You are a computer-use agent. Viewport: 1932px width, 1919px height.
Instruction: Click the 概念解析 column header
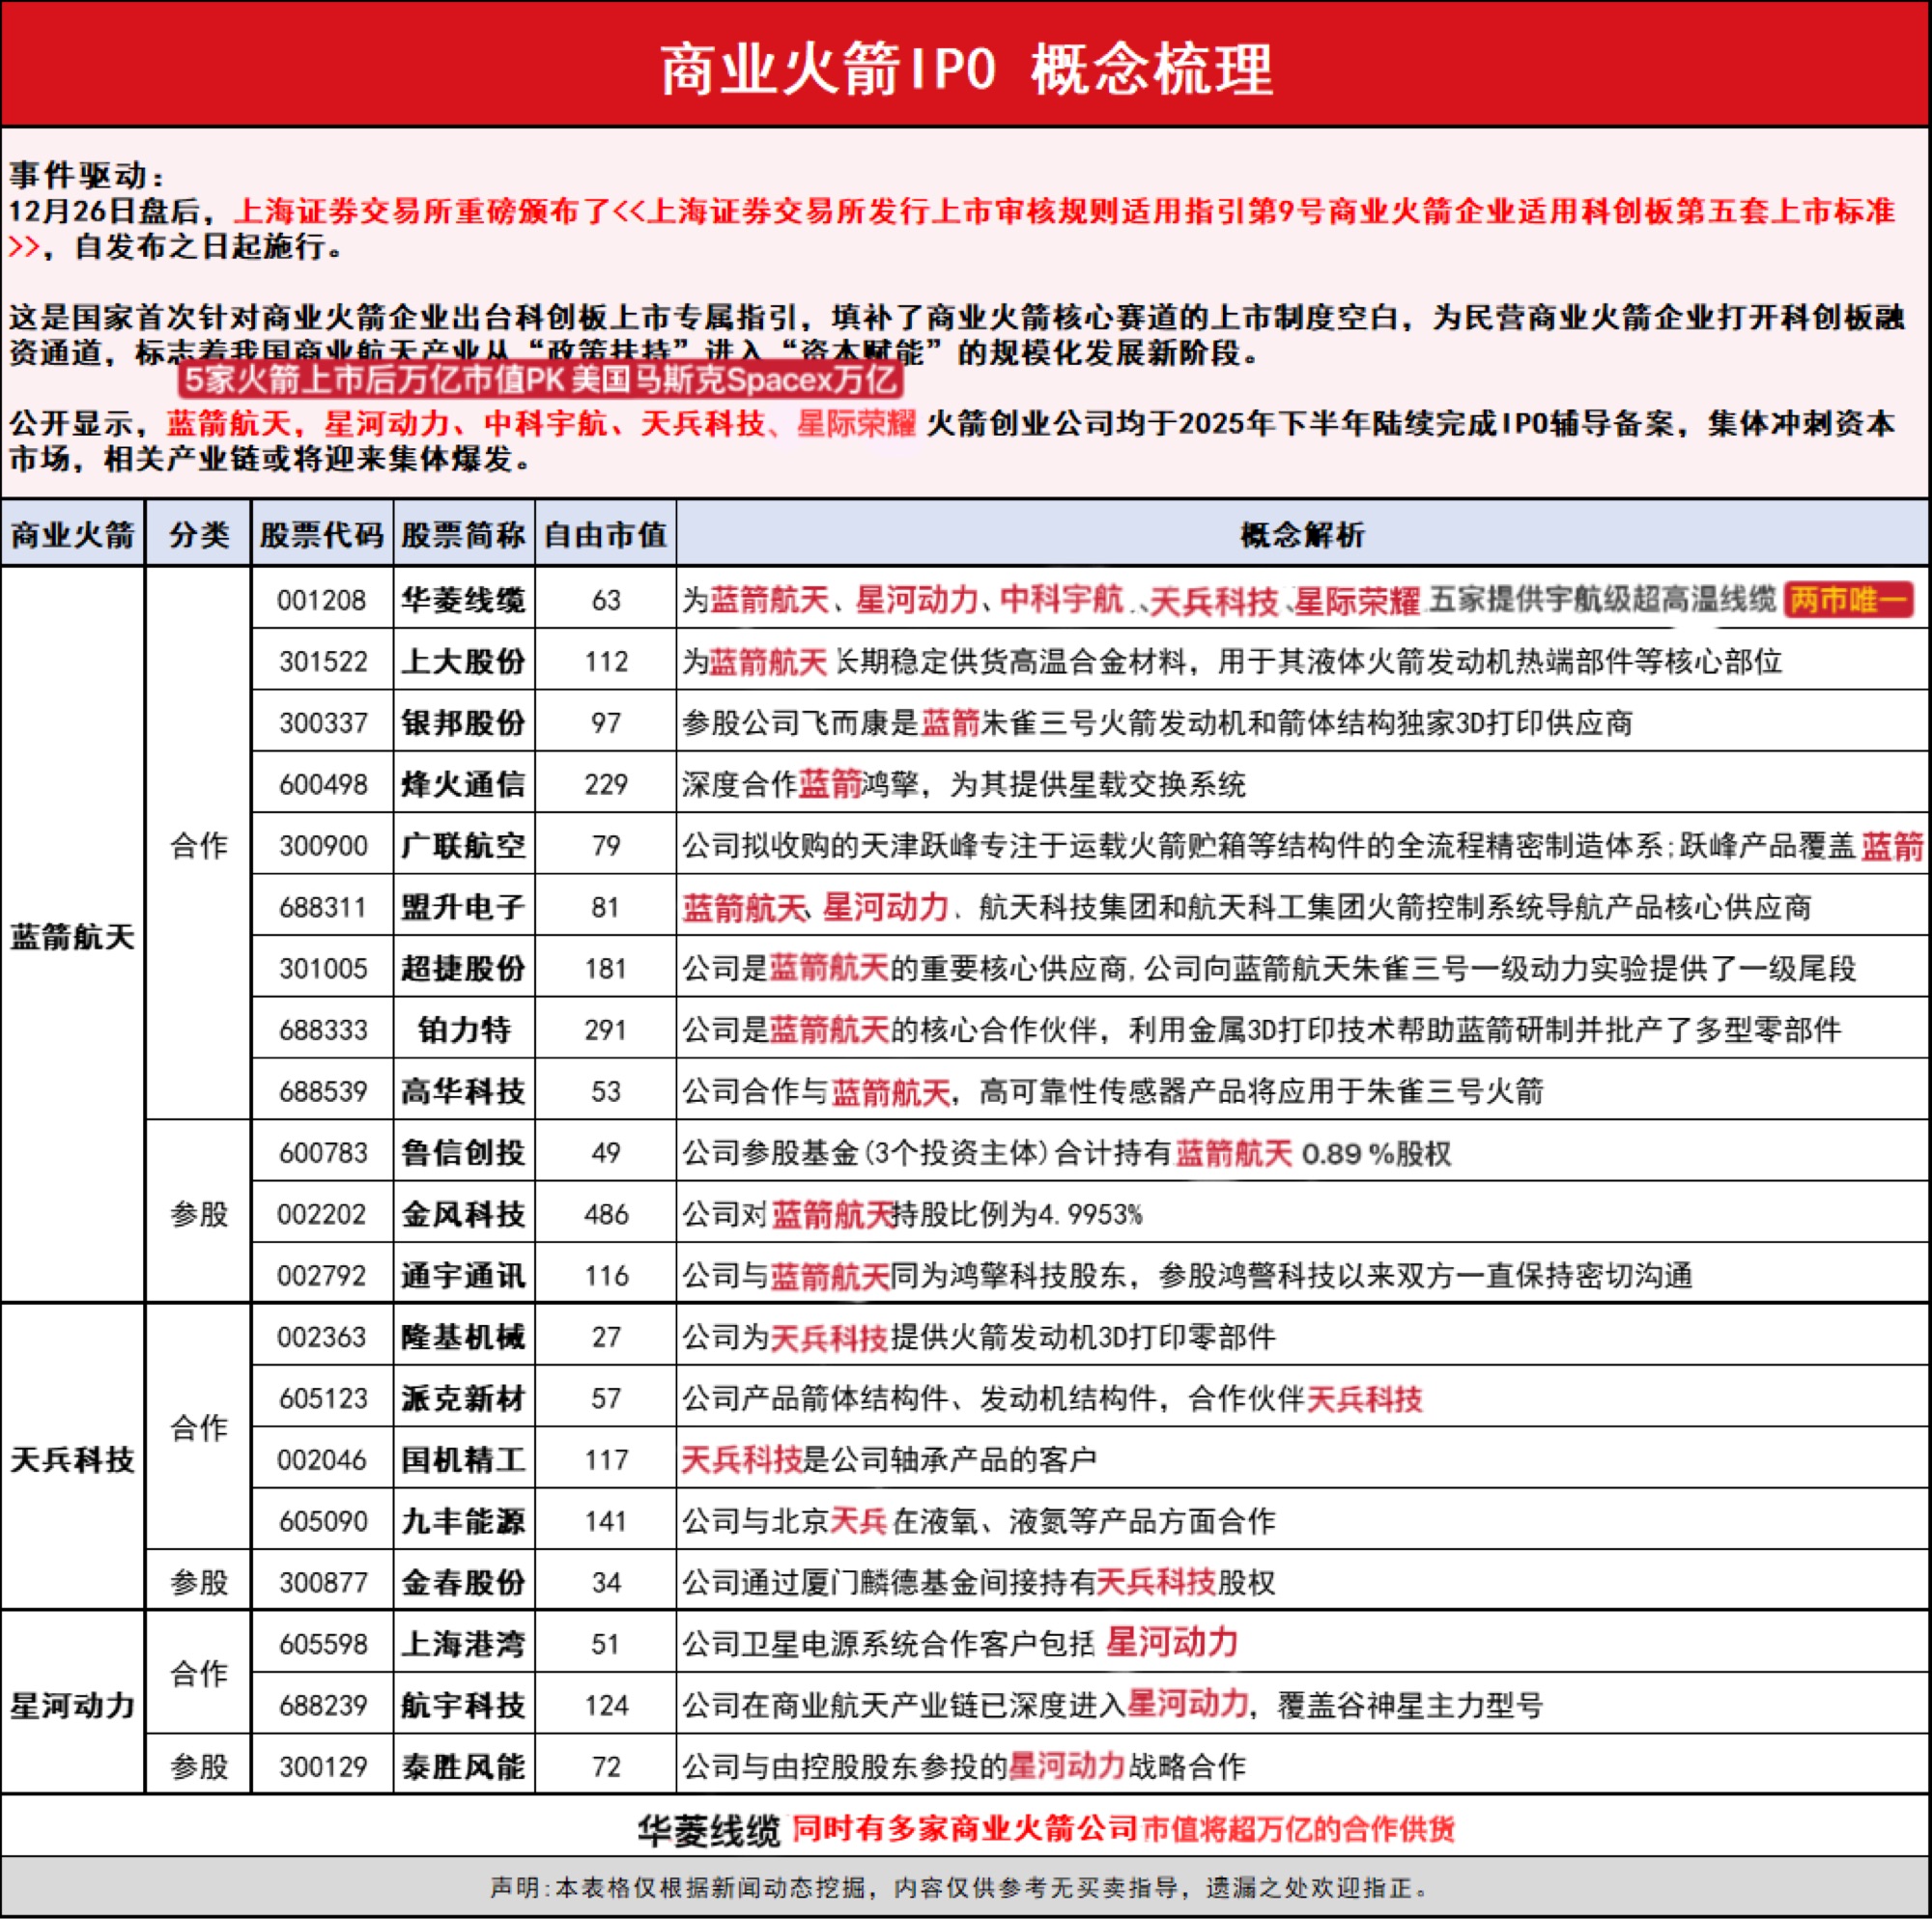tap(1302, 535)
